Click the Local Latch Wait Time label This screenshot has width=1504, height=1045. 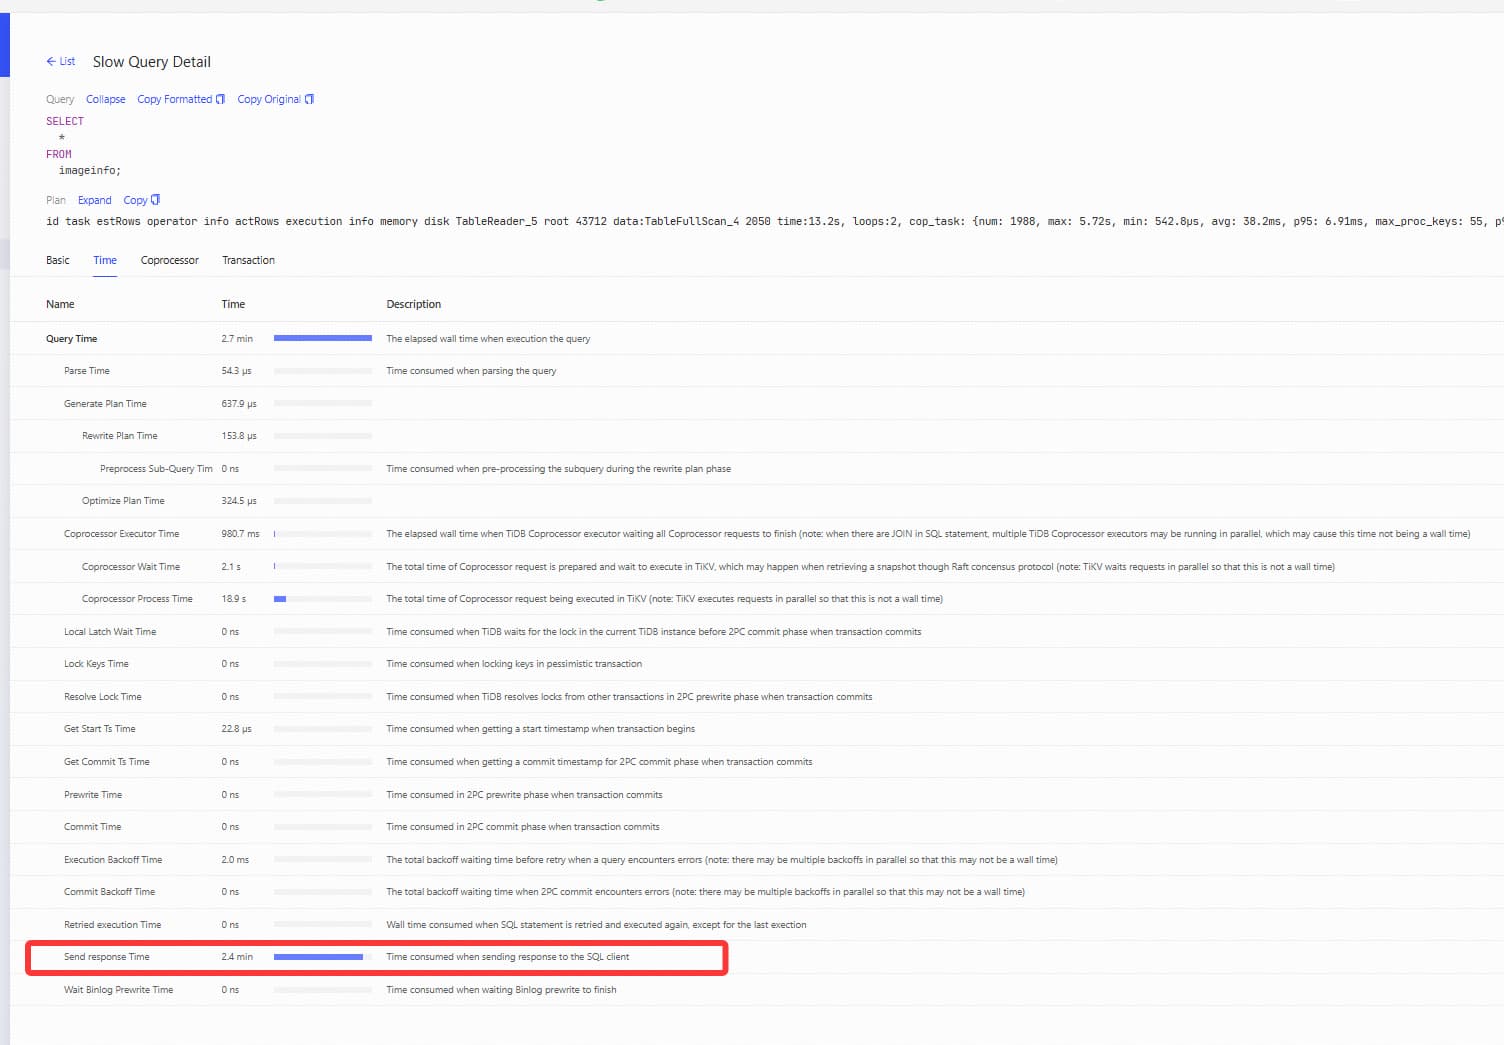(110, 632)
